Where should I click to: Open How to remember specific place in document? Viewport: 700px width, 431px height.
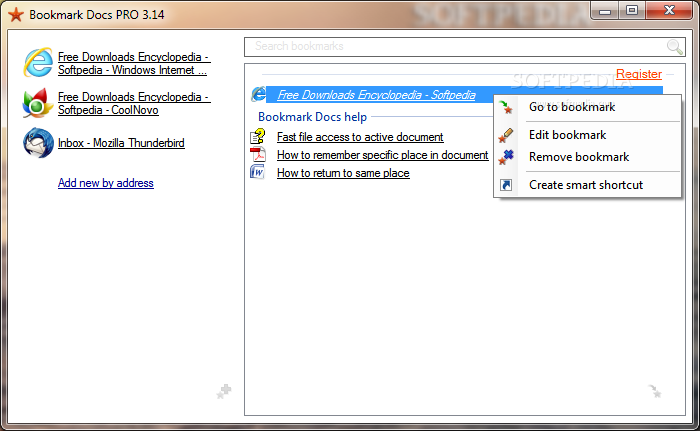coord(383,155)
